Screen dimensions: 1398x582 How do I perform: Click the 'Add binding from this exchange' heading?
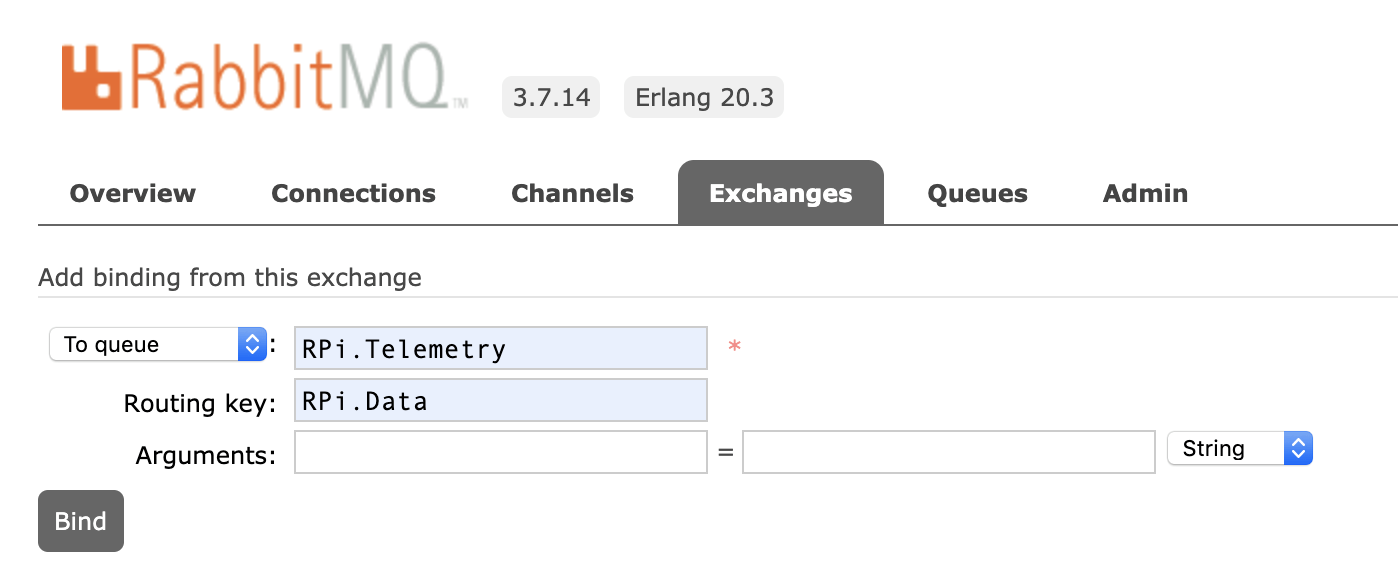coord(230,277)
